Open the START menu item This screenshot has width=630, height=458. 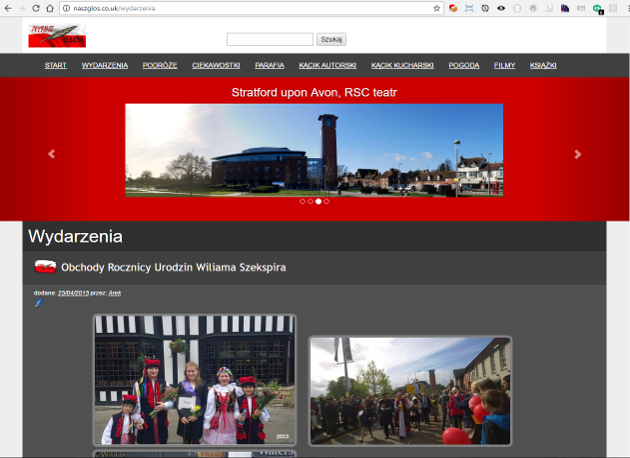55,65
